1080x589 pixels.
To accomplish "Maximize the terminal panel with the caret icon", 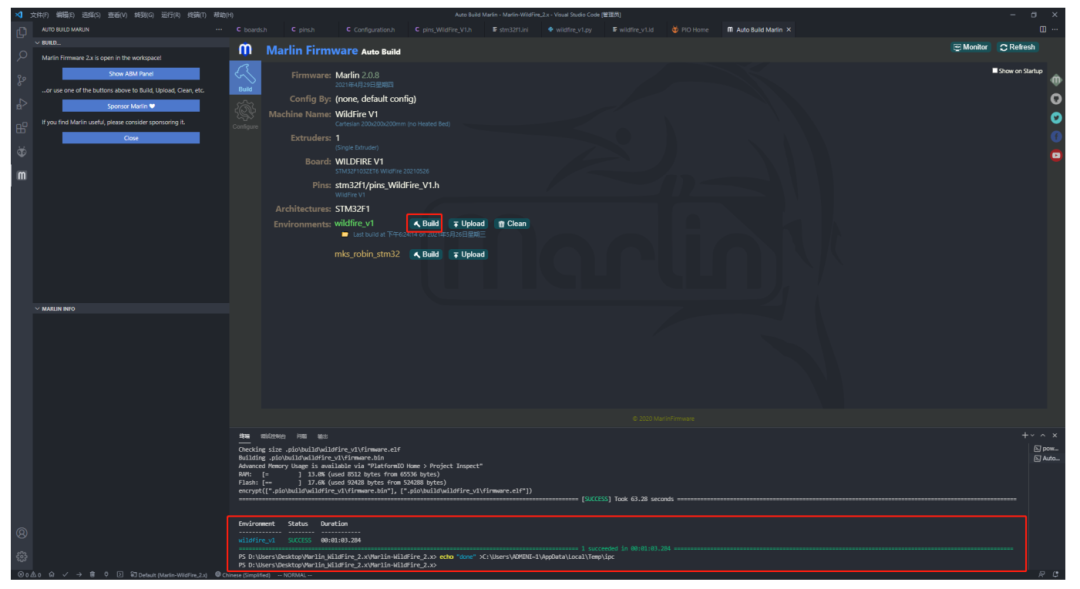I will click(x=1043, y=435).
